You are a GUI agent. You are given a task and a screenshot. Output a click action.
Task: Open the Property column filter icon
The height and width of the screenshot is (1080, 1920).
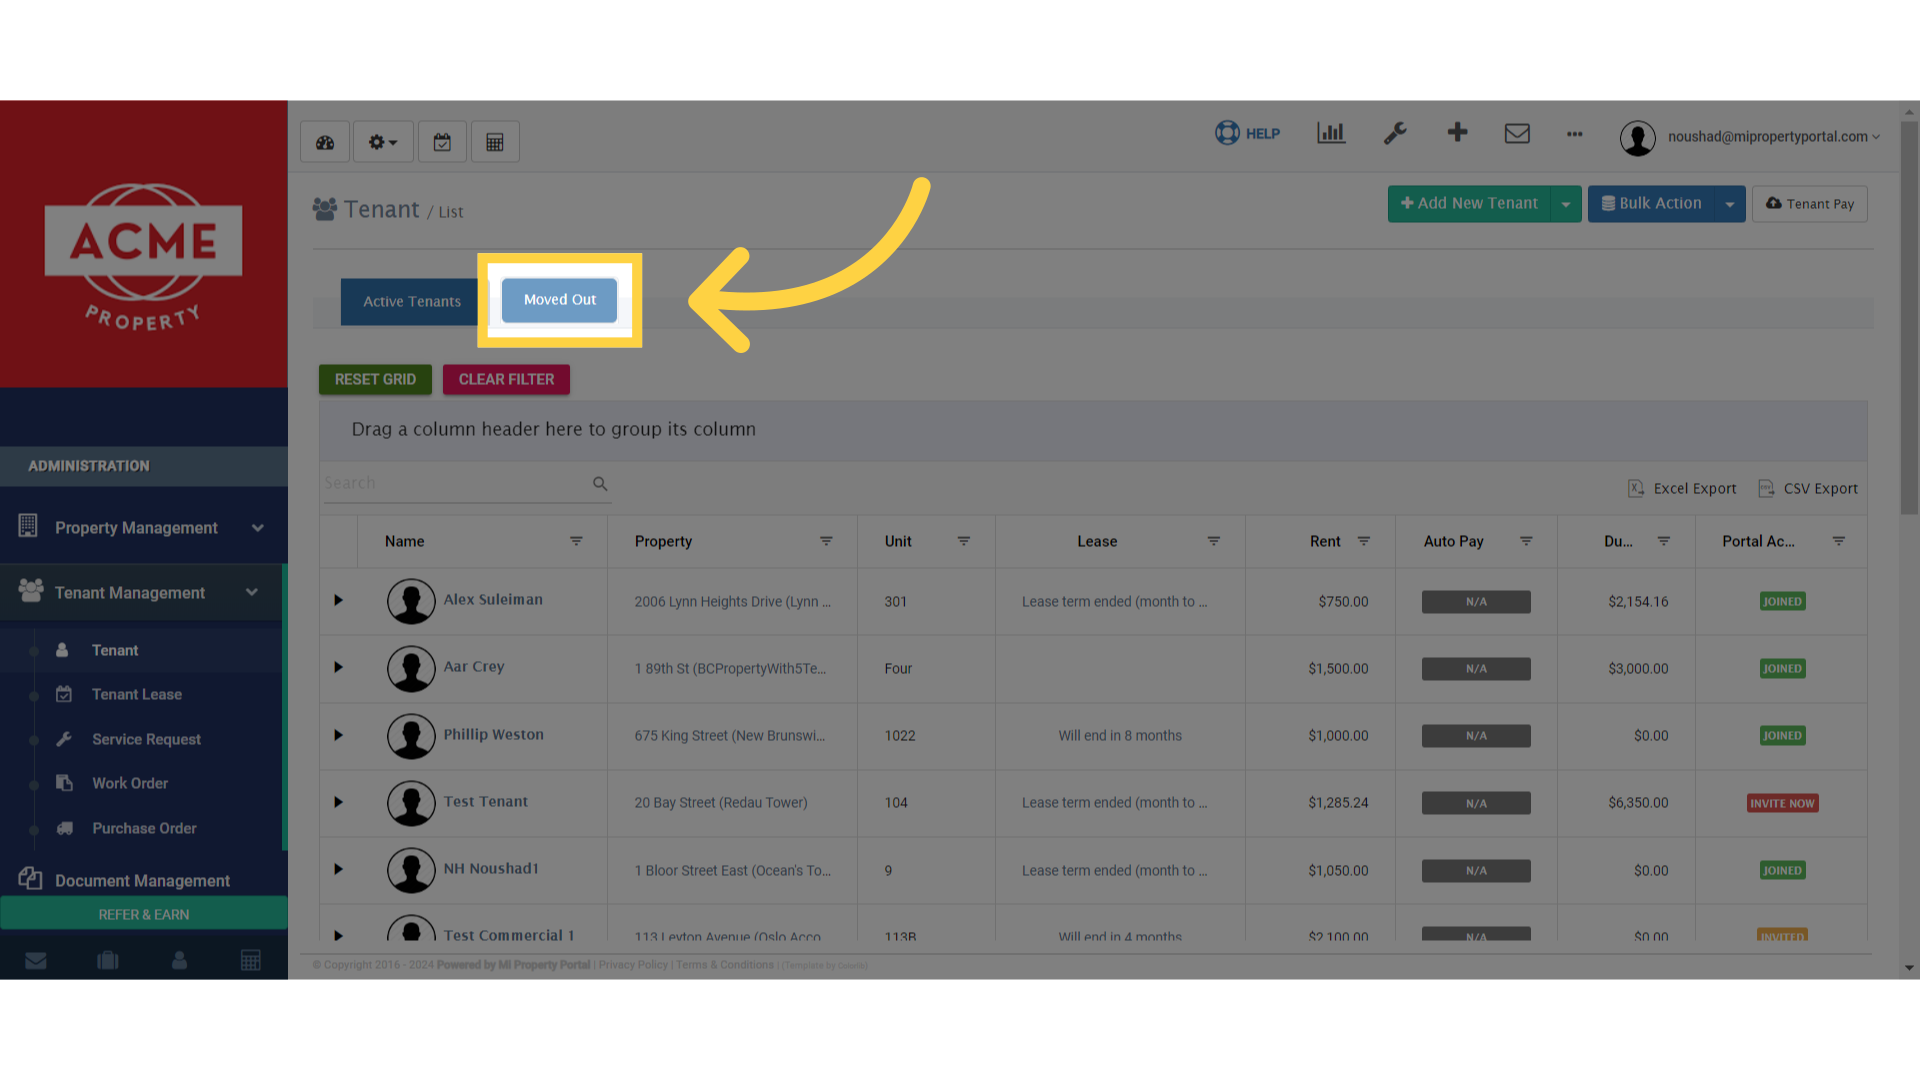click(x=826, y=541)
